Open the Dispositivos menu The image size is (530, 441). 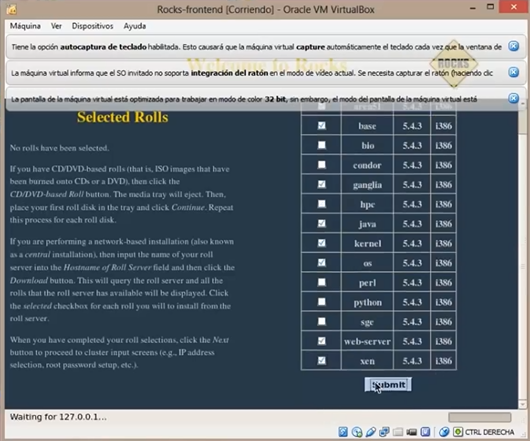[x=92, y=26]
